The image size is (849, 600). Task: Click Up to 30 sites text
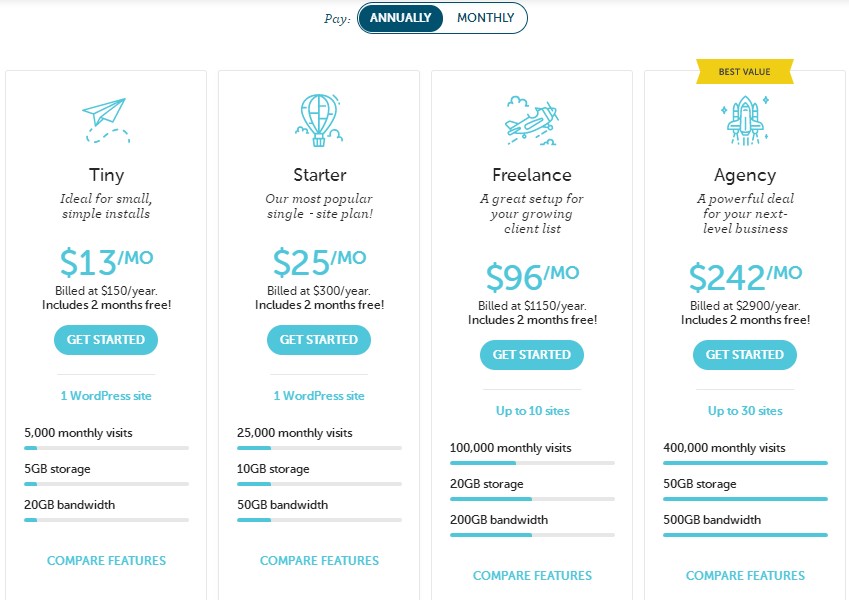pyautogui.click(x=745, y=411)
